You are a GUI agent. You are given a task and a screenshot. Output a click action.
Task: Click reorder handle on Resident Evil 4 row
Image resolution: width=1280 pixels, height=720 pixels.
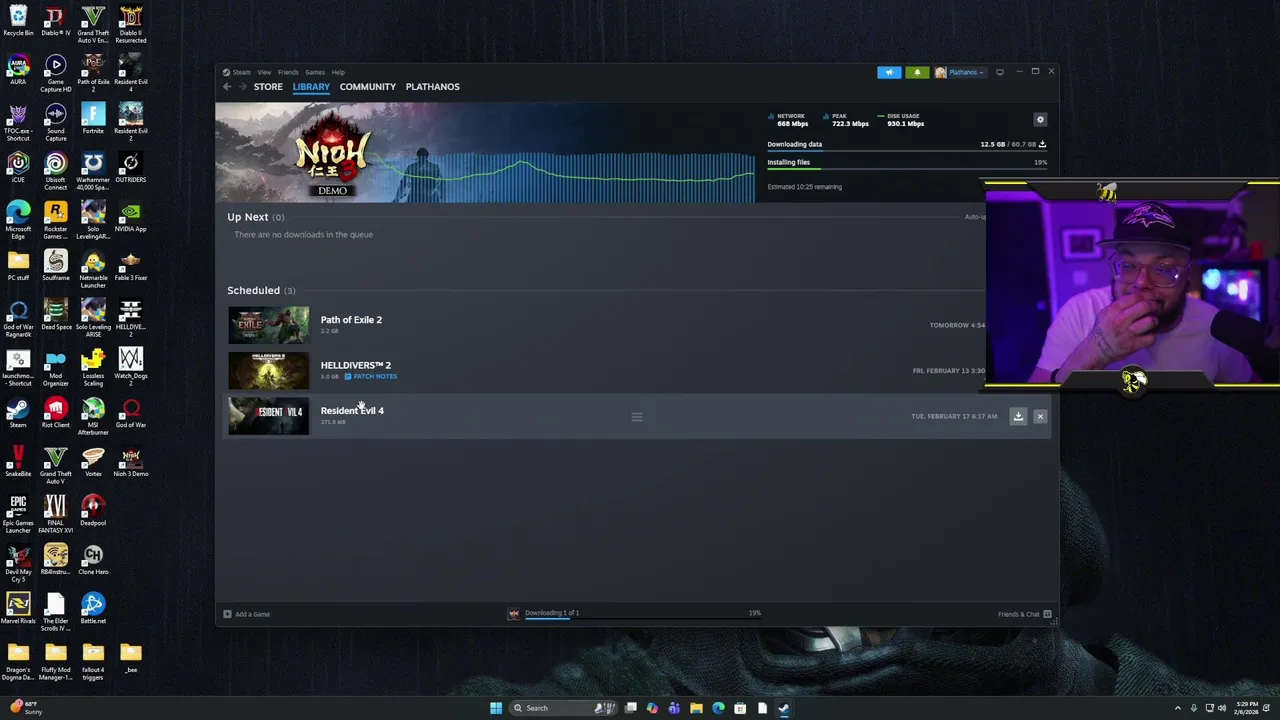(x=636, y=417)
